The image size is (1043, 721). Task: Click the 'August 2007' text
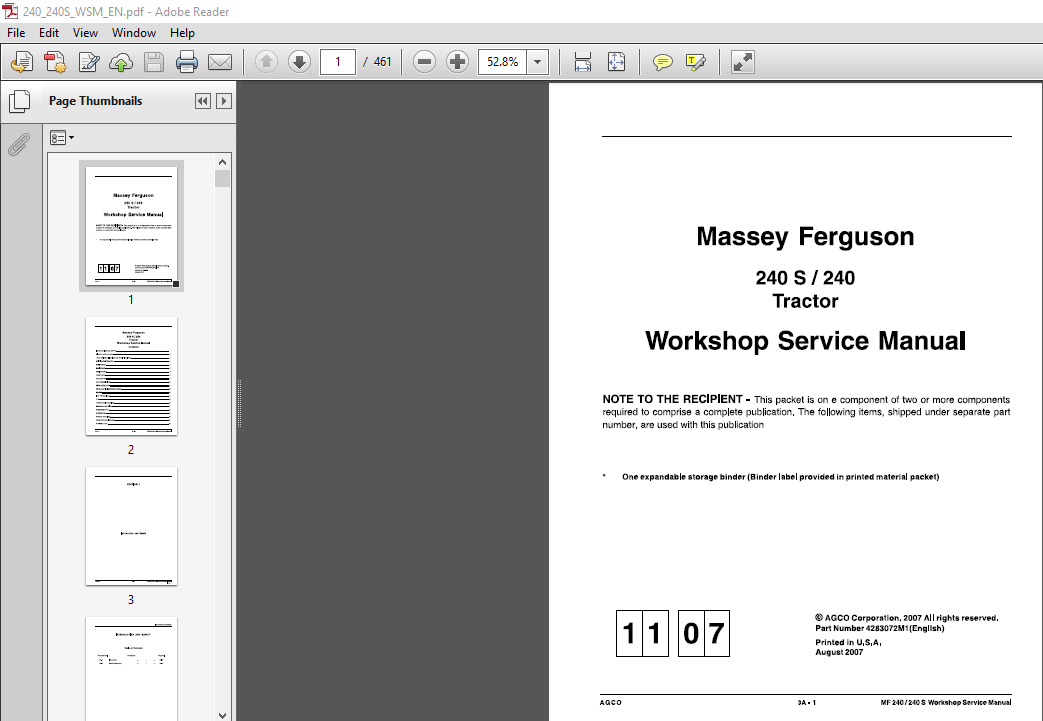click(839, 652)
